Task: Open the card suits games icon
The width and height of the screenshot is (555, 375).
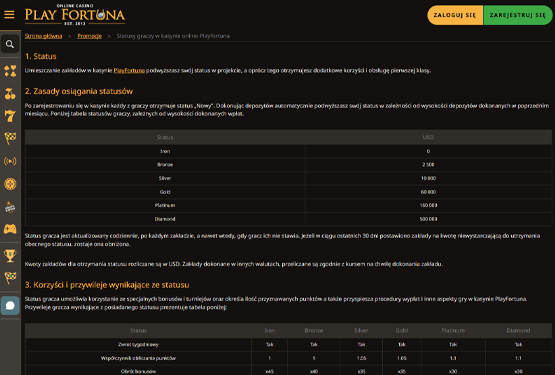Action: (x=10, y=71)
